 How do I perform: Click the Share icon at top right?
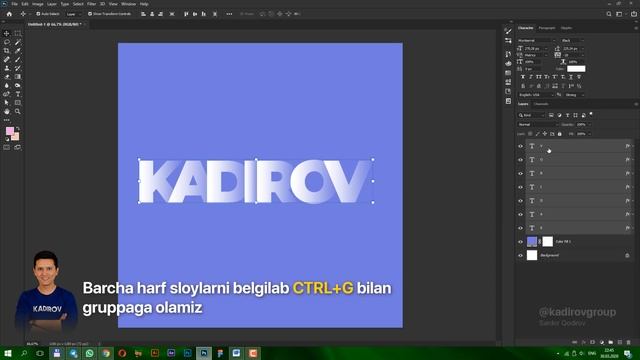point(634,14)
